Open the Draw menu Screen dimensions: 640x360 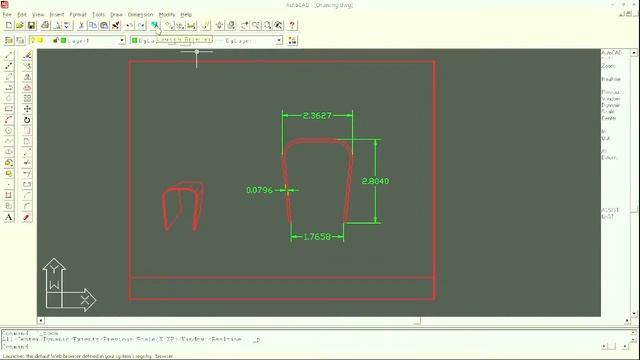coord(116,15)
